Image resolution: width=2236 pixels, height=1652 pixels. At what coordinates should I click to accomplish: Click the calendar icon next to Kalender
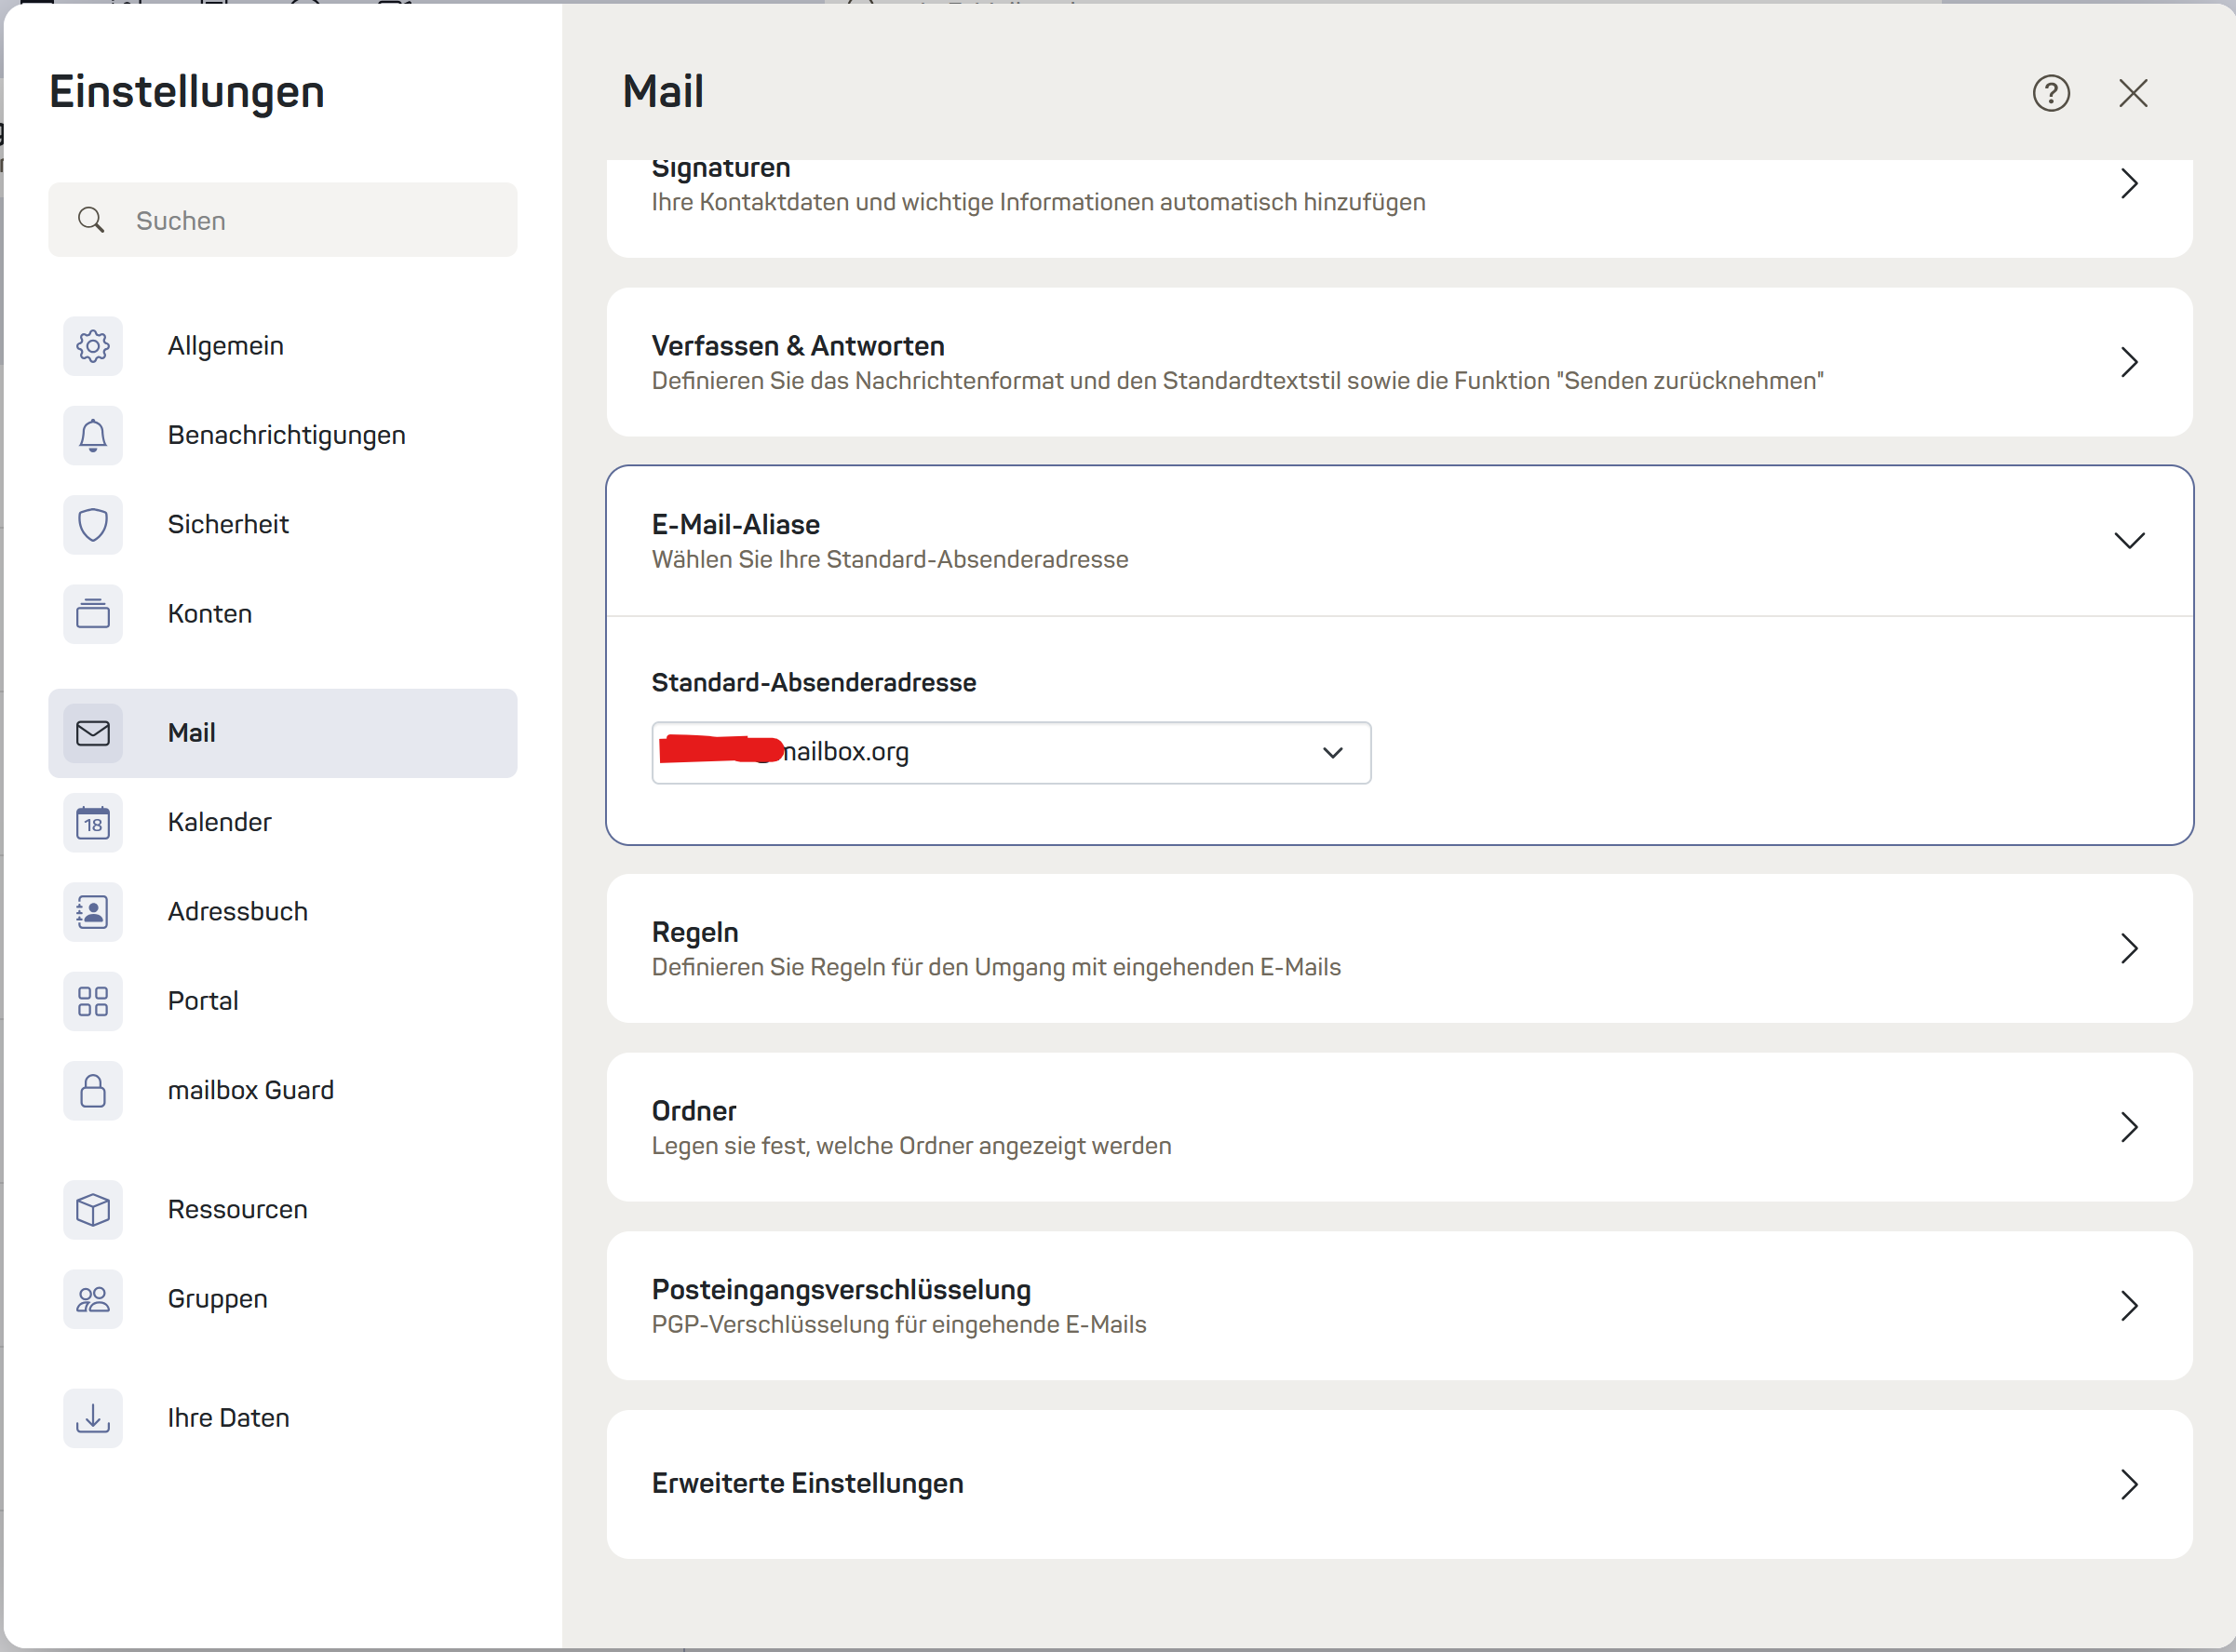(x=93, y=822)
